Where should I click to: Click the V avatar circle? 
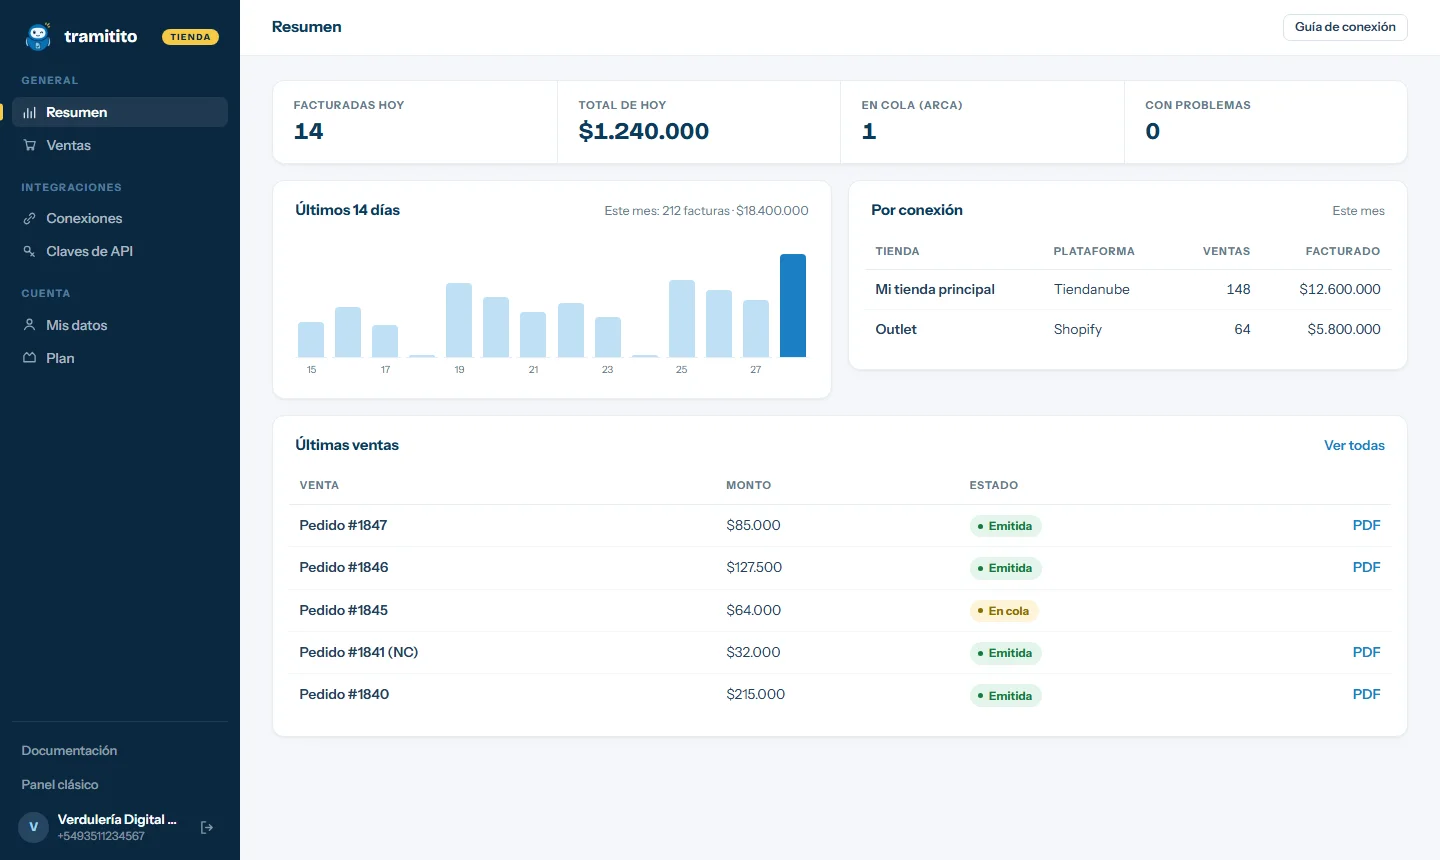click(34, 827)
